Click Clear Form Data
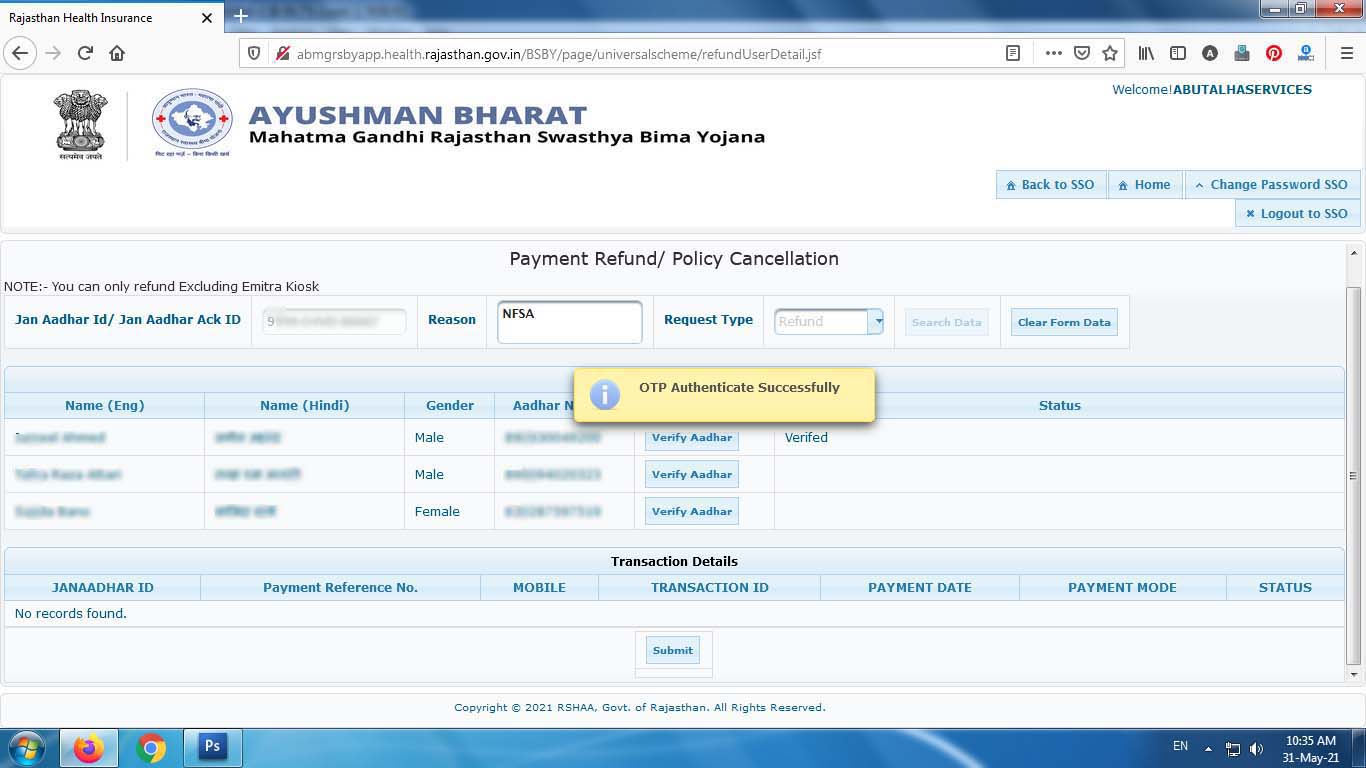The image size is (1366, 768). (1064, 322)
